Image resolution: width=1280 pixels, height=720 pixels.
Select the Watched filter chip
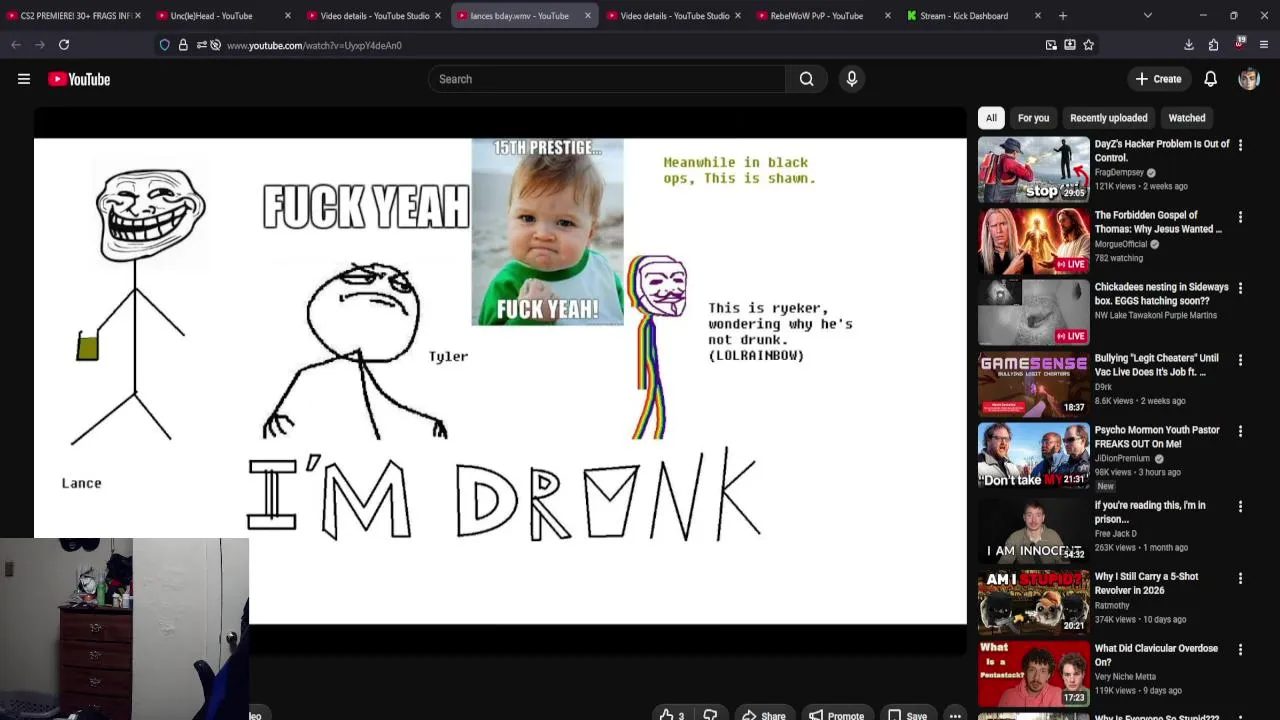[1186, 118]
